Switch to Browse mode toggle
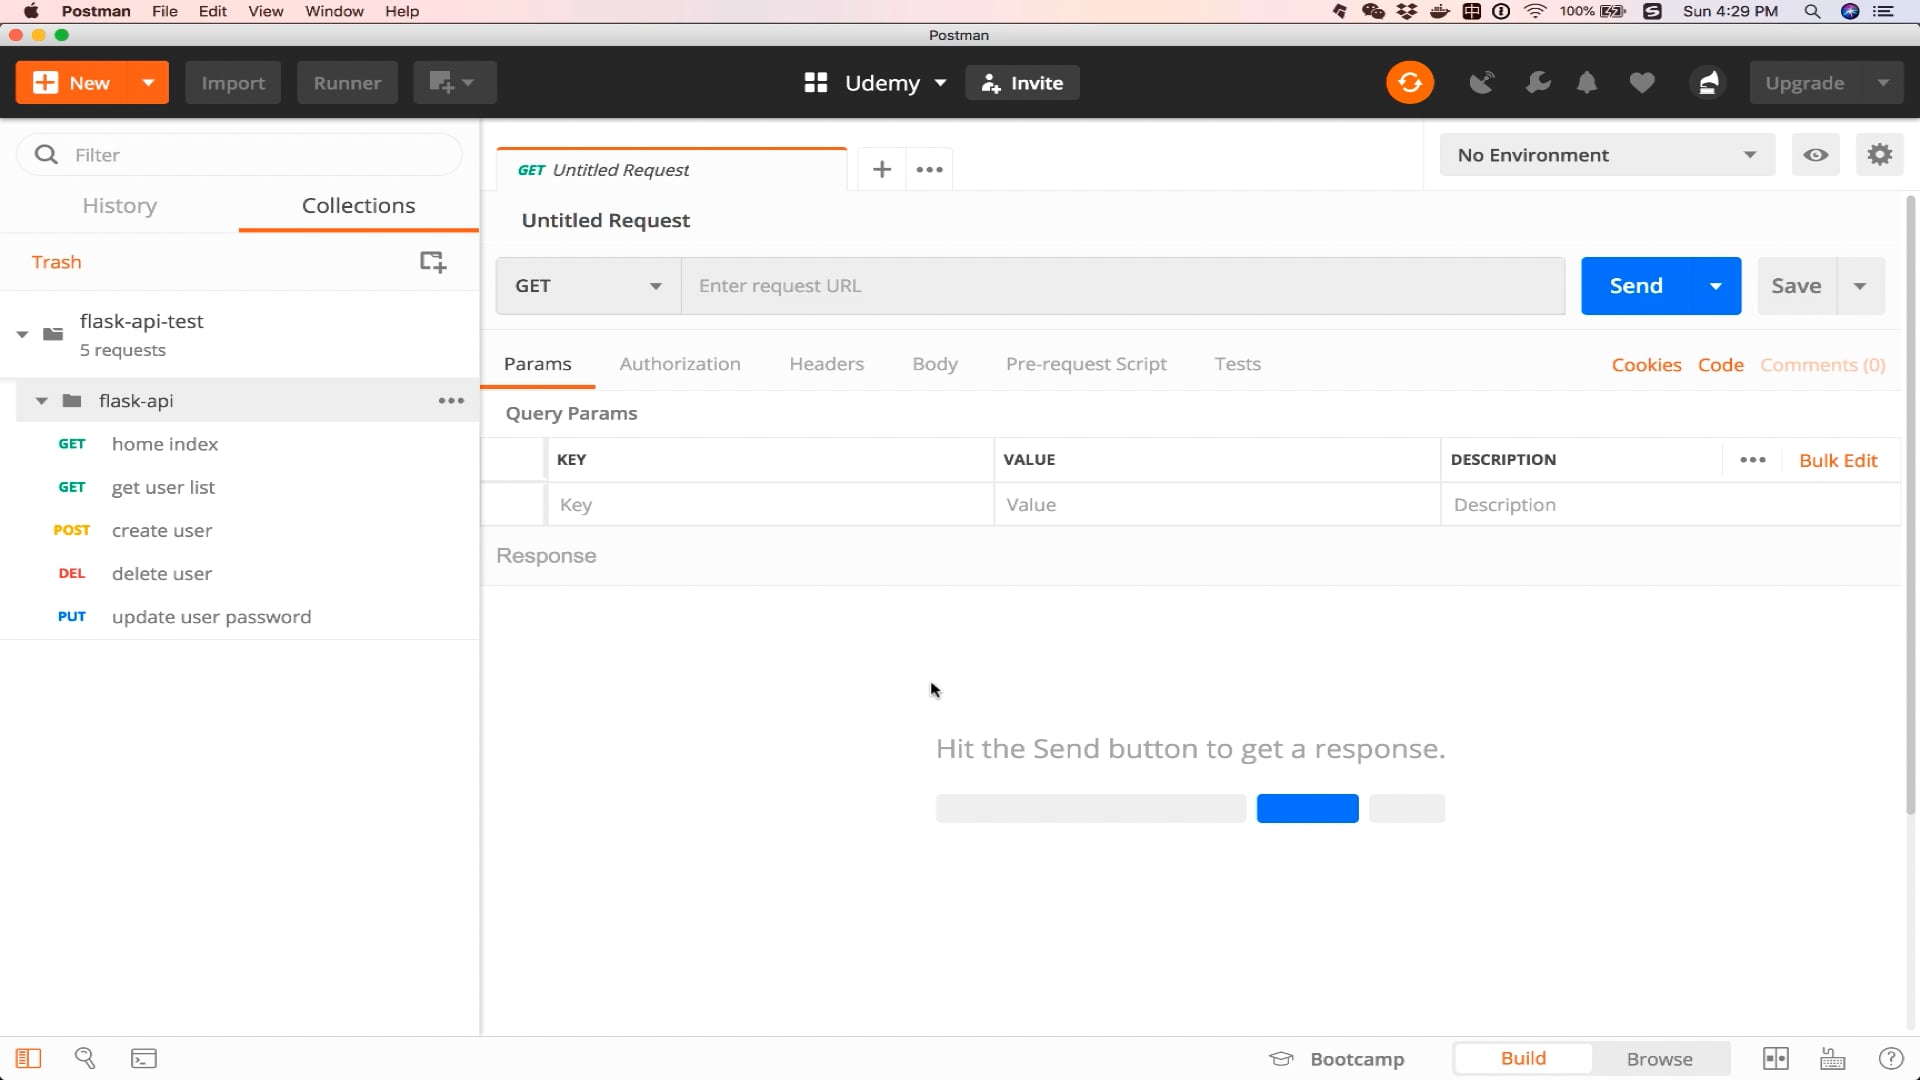Viewport: 1920px width, 1080px height. [x=1659, y=1058]
